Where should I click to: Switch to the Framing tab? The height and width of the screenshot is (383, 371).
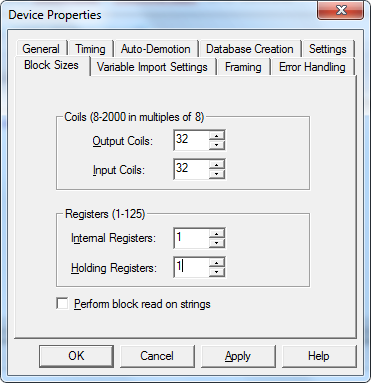coord(243,67)
